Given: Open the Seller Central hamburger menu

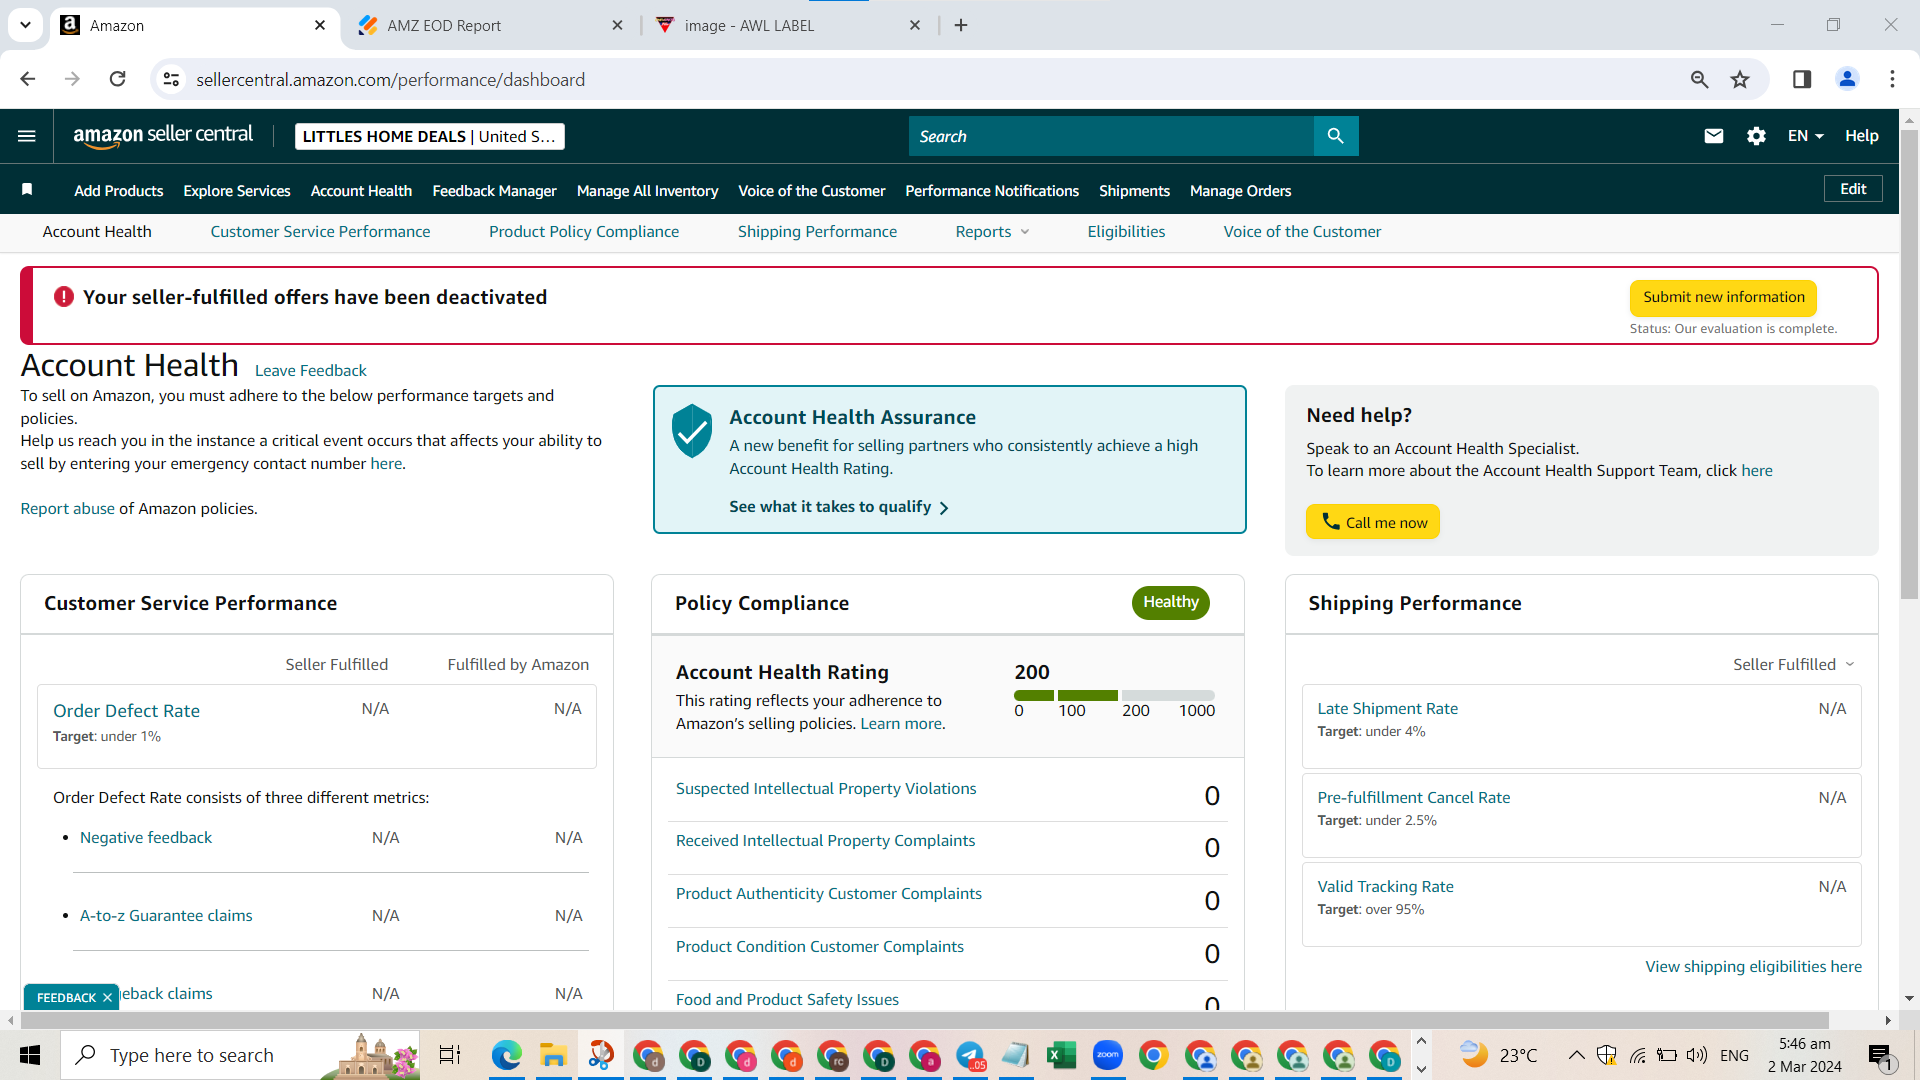Looking at the screenshot, I should (x=27, y=136).
